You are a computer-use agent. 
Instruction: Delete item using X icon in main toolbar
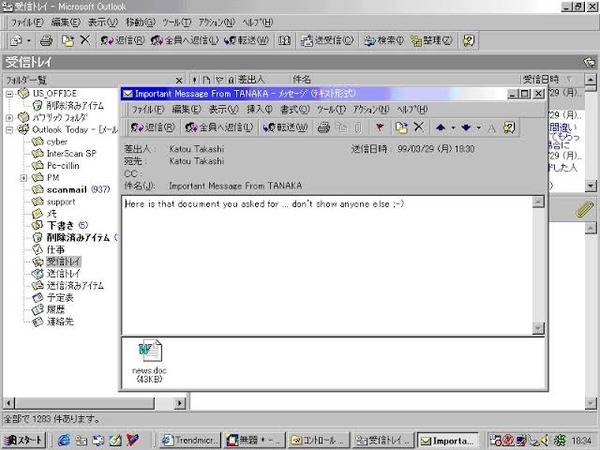click(x=85, y=40)
